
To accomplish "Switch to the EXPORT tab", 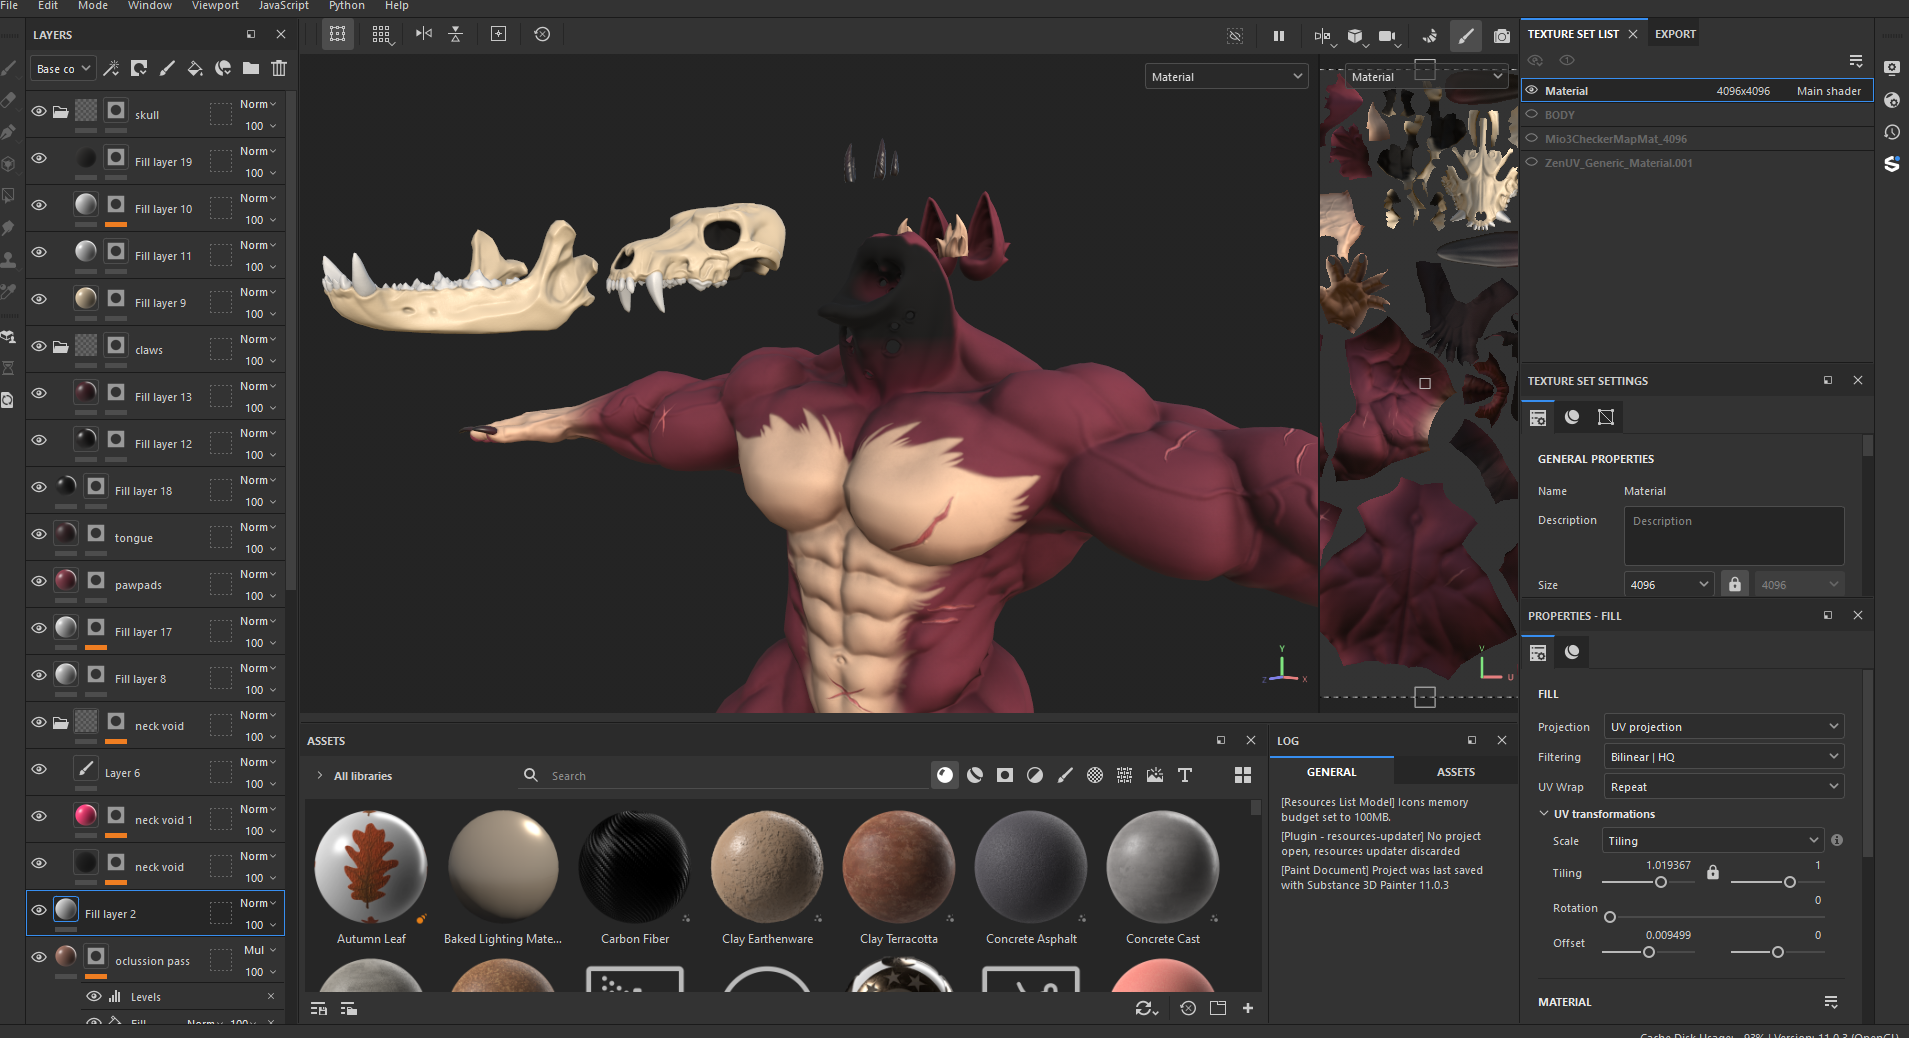I will pos(1675,34).
